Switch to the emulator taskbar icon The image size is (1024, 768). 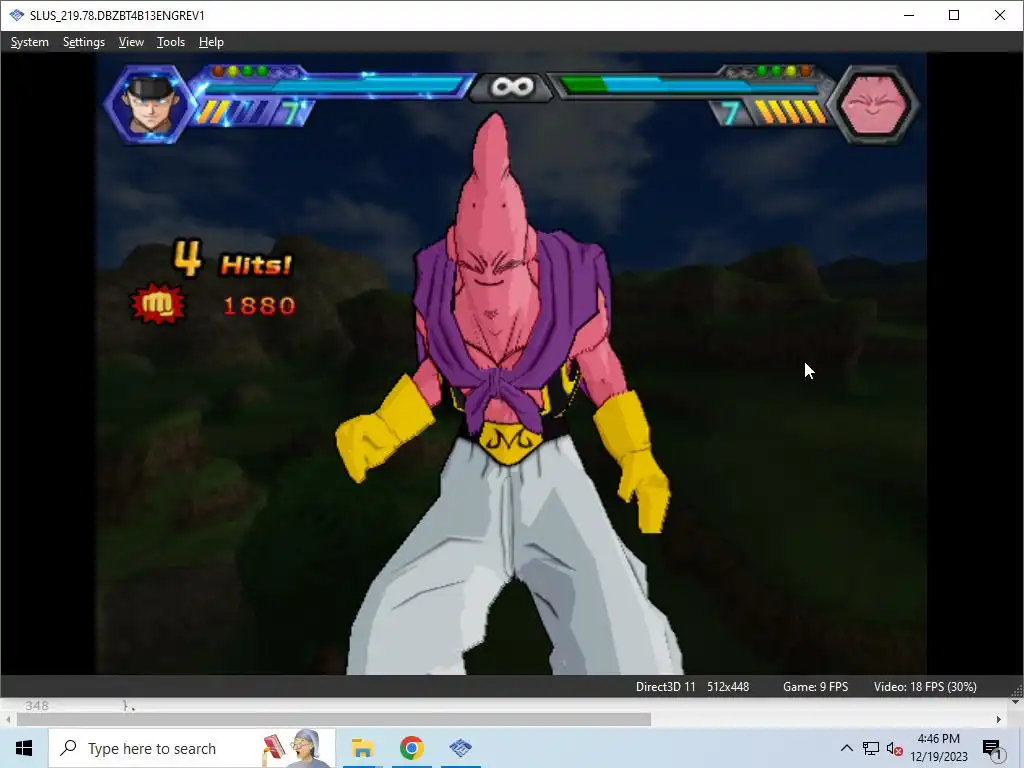click(x=460, y=748)
